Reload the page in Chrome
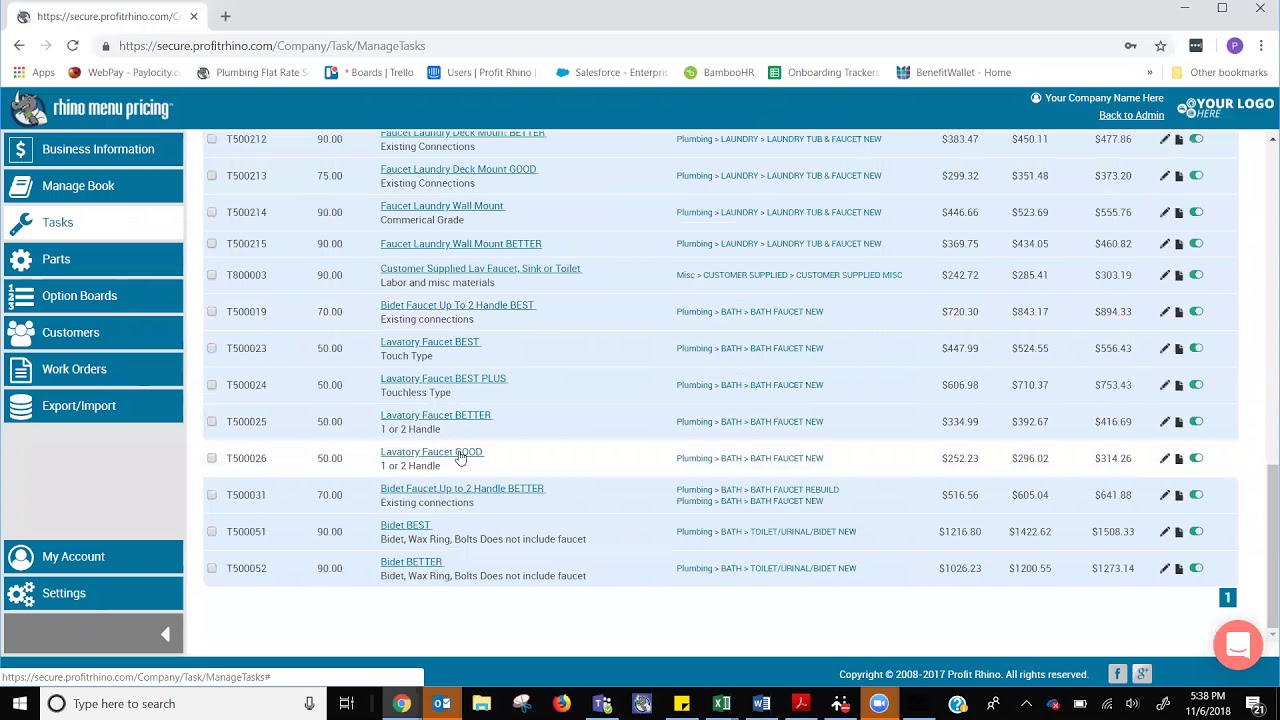This screenshot has height=720, width=1280. [72, 46]
